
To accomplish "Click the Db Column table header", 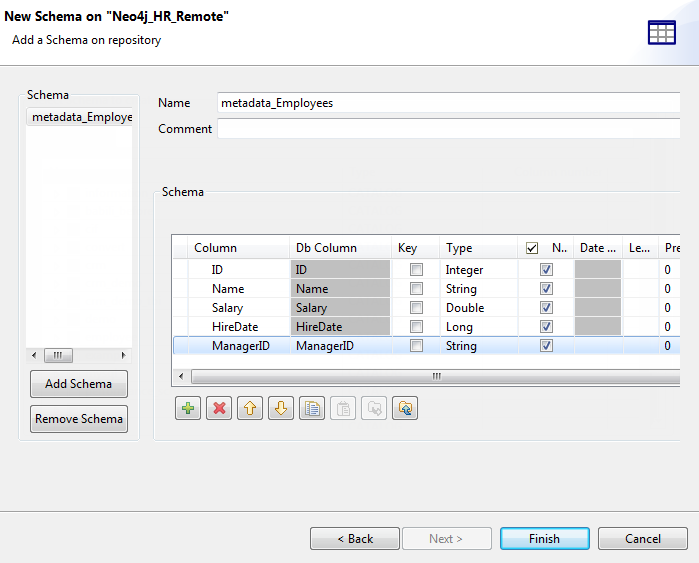I will pos(339,248).
